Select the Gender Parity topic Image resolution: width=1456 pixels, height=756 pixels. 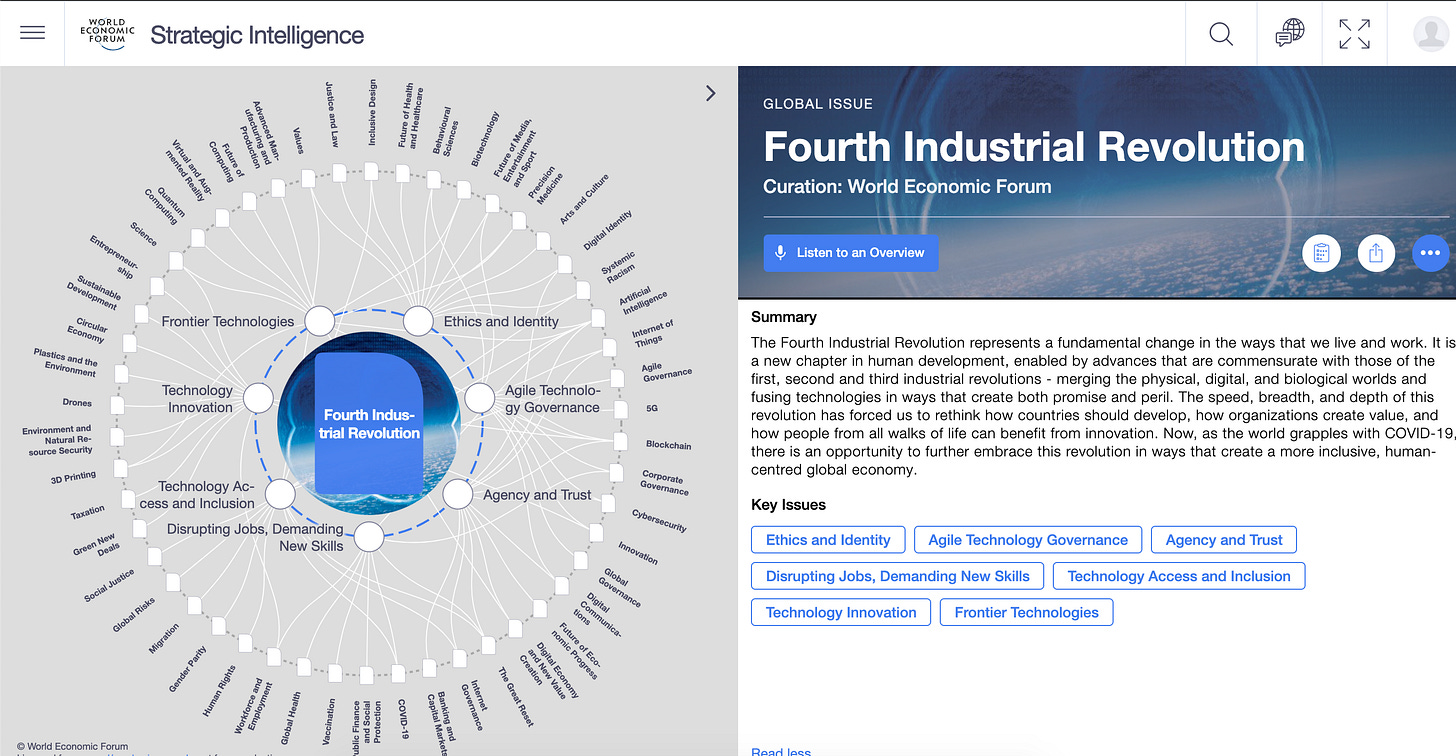pyautogui.click(x=188, y=669)
